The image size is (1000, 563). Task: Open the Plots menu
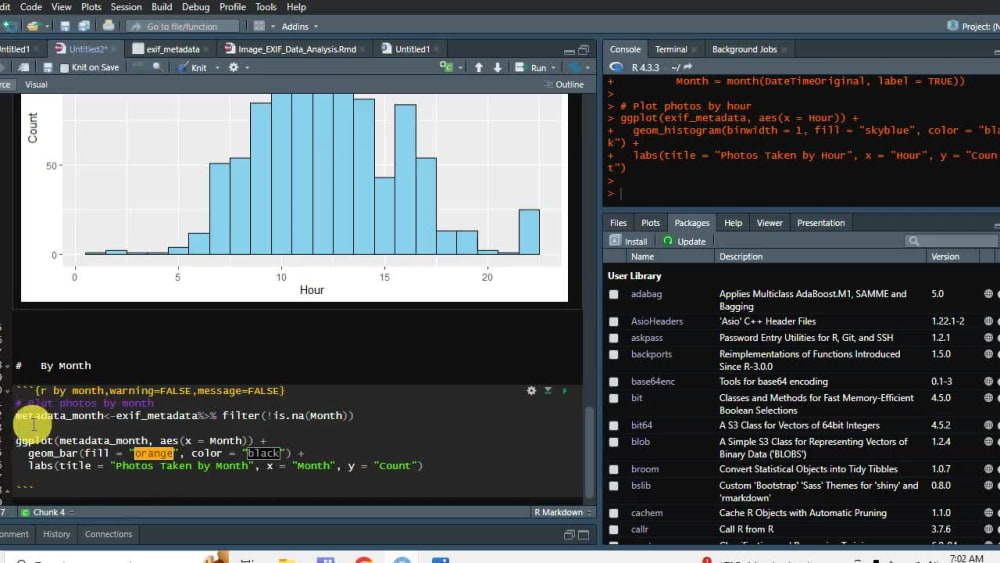pyautogui.click(x=91, y=7)
